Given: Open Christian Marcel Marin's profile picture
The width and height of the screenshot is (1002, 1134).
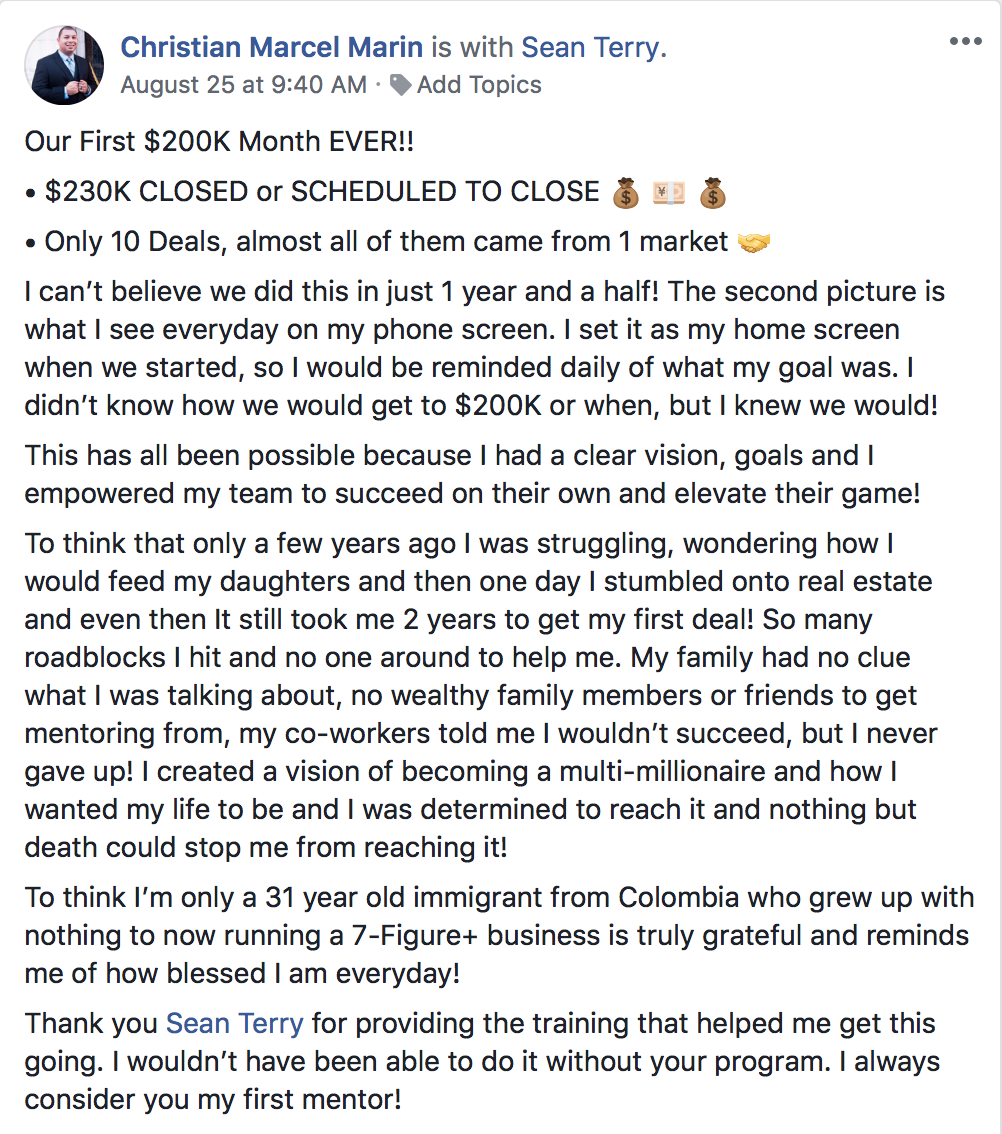Looking at the screenshot, I should point(64,65).
